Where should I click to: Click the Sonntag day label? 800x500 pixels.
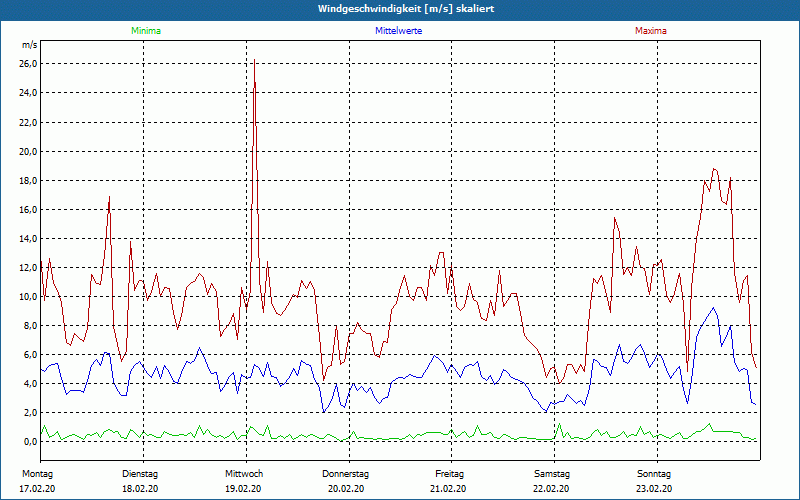654,474
